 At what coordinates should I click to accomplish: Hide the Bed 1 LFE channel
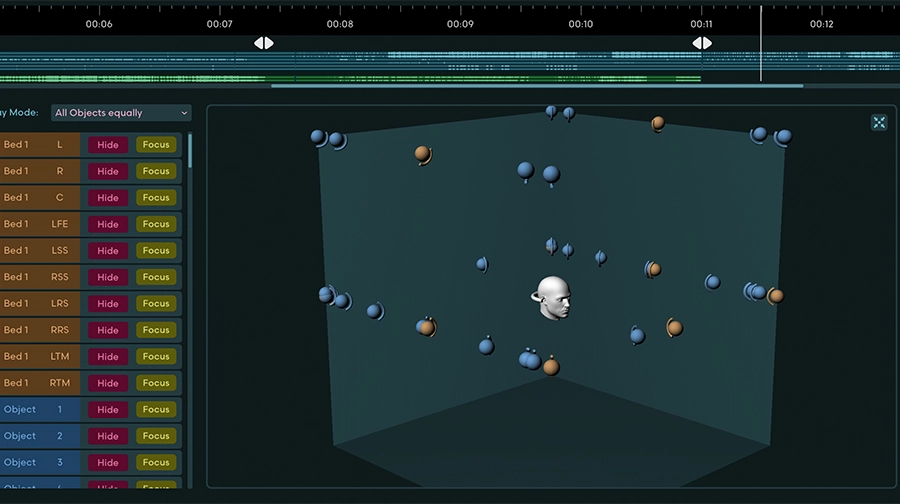108,224
